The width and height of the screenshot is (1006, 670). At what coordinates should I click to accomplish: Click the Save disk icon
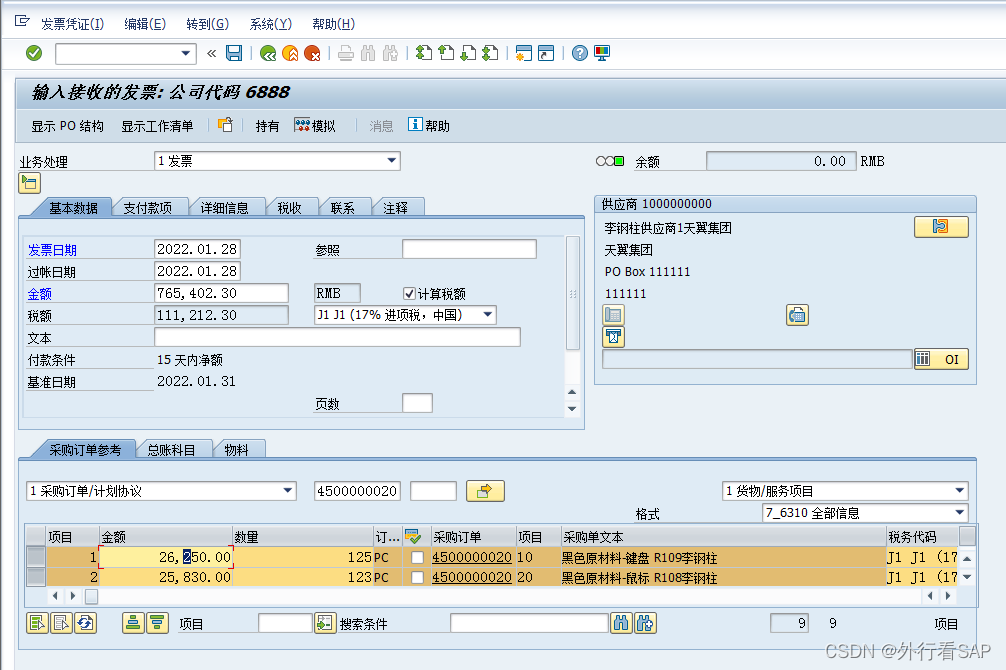[234, 53]
